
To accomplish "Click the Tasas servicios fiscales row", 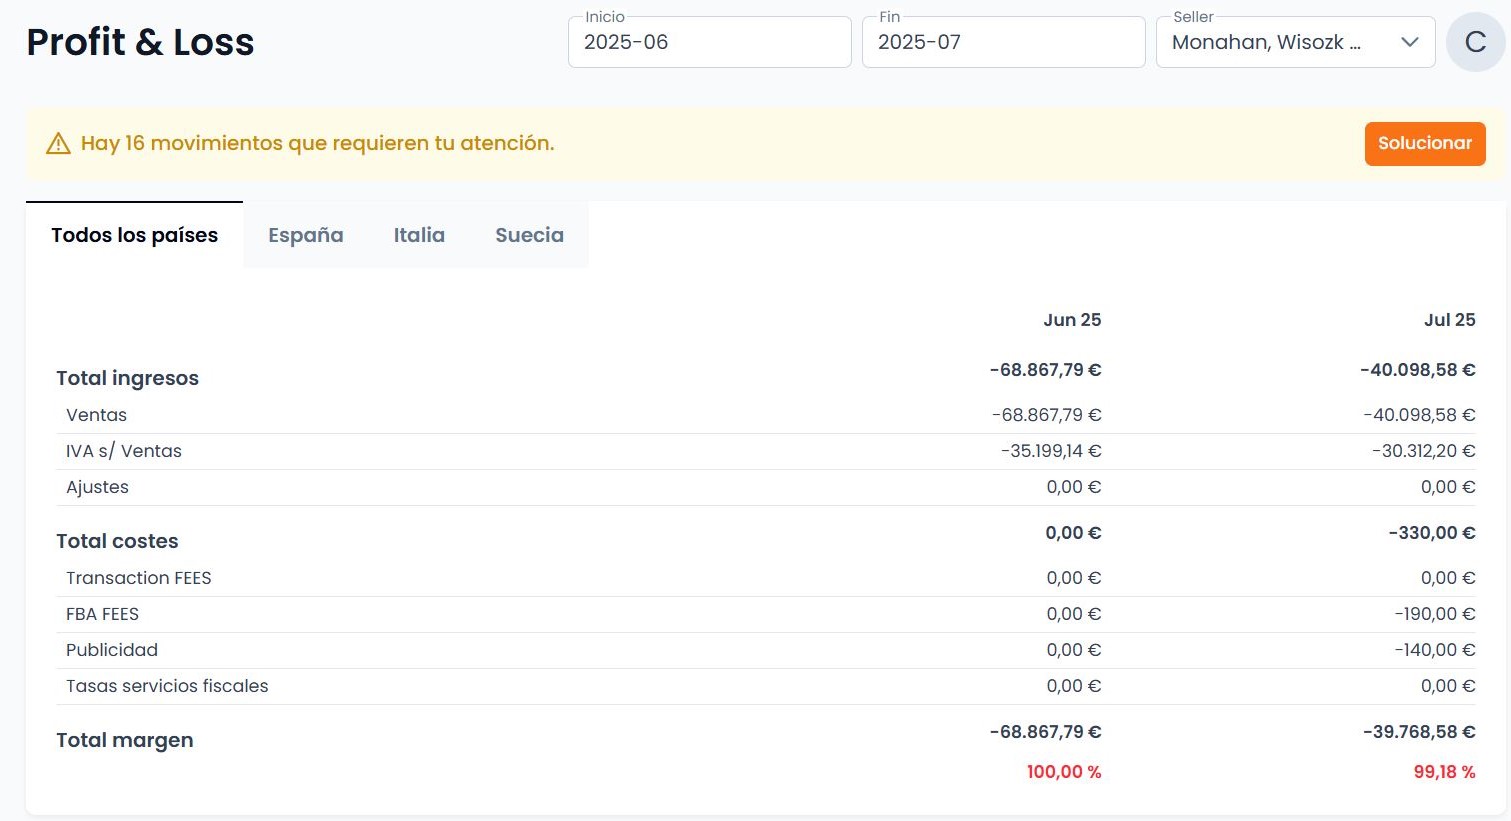I will [766, 686].
